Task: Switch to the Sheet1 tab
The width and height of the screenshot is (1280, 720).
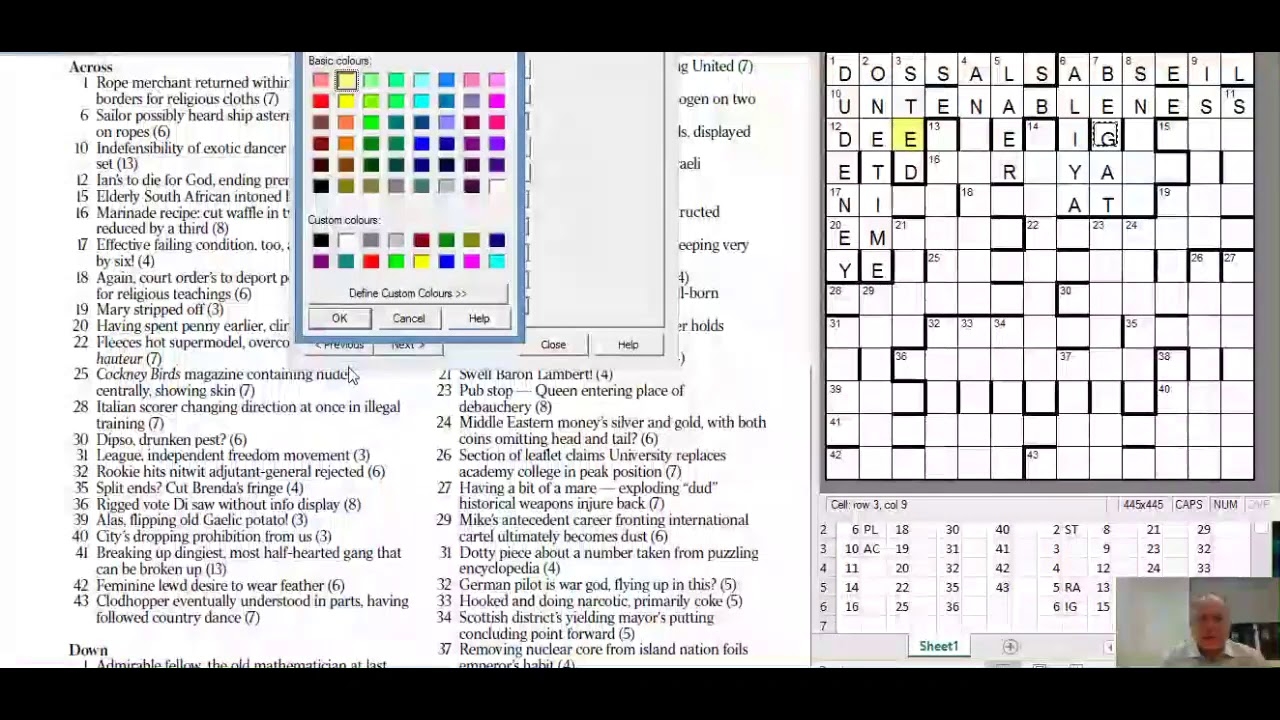Action: coord(938,646)
